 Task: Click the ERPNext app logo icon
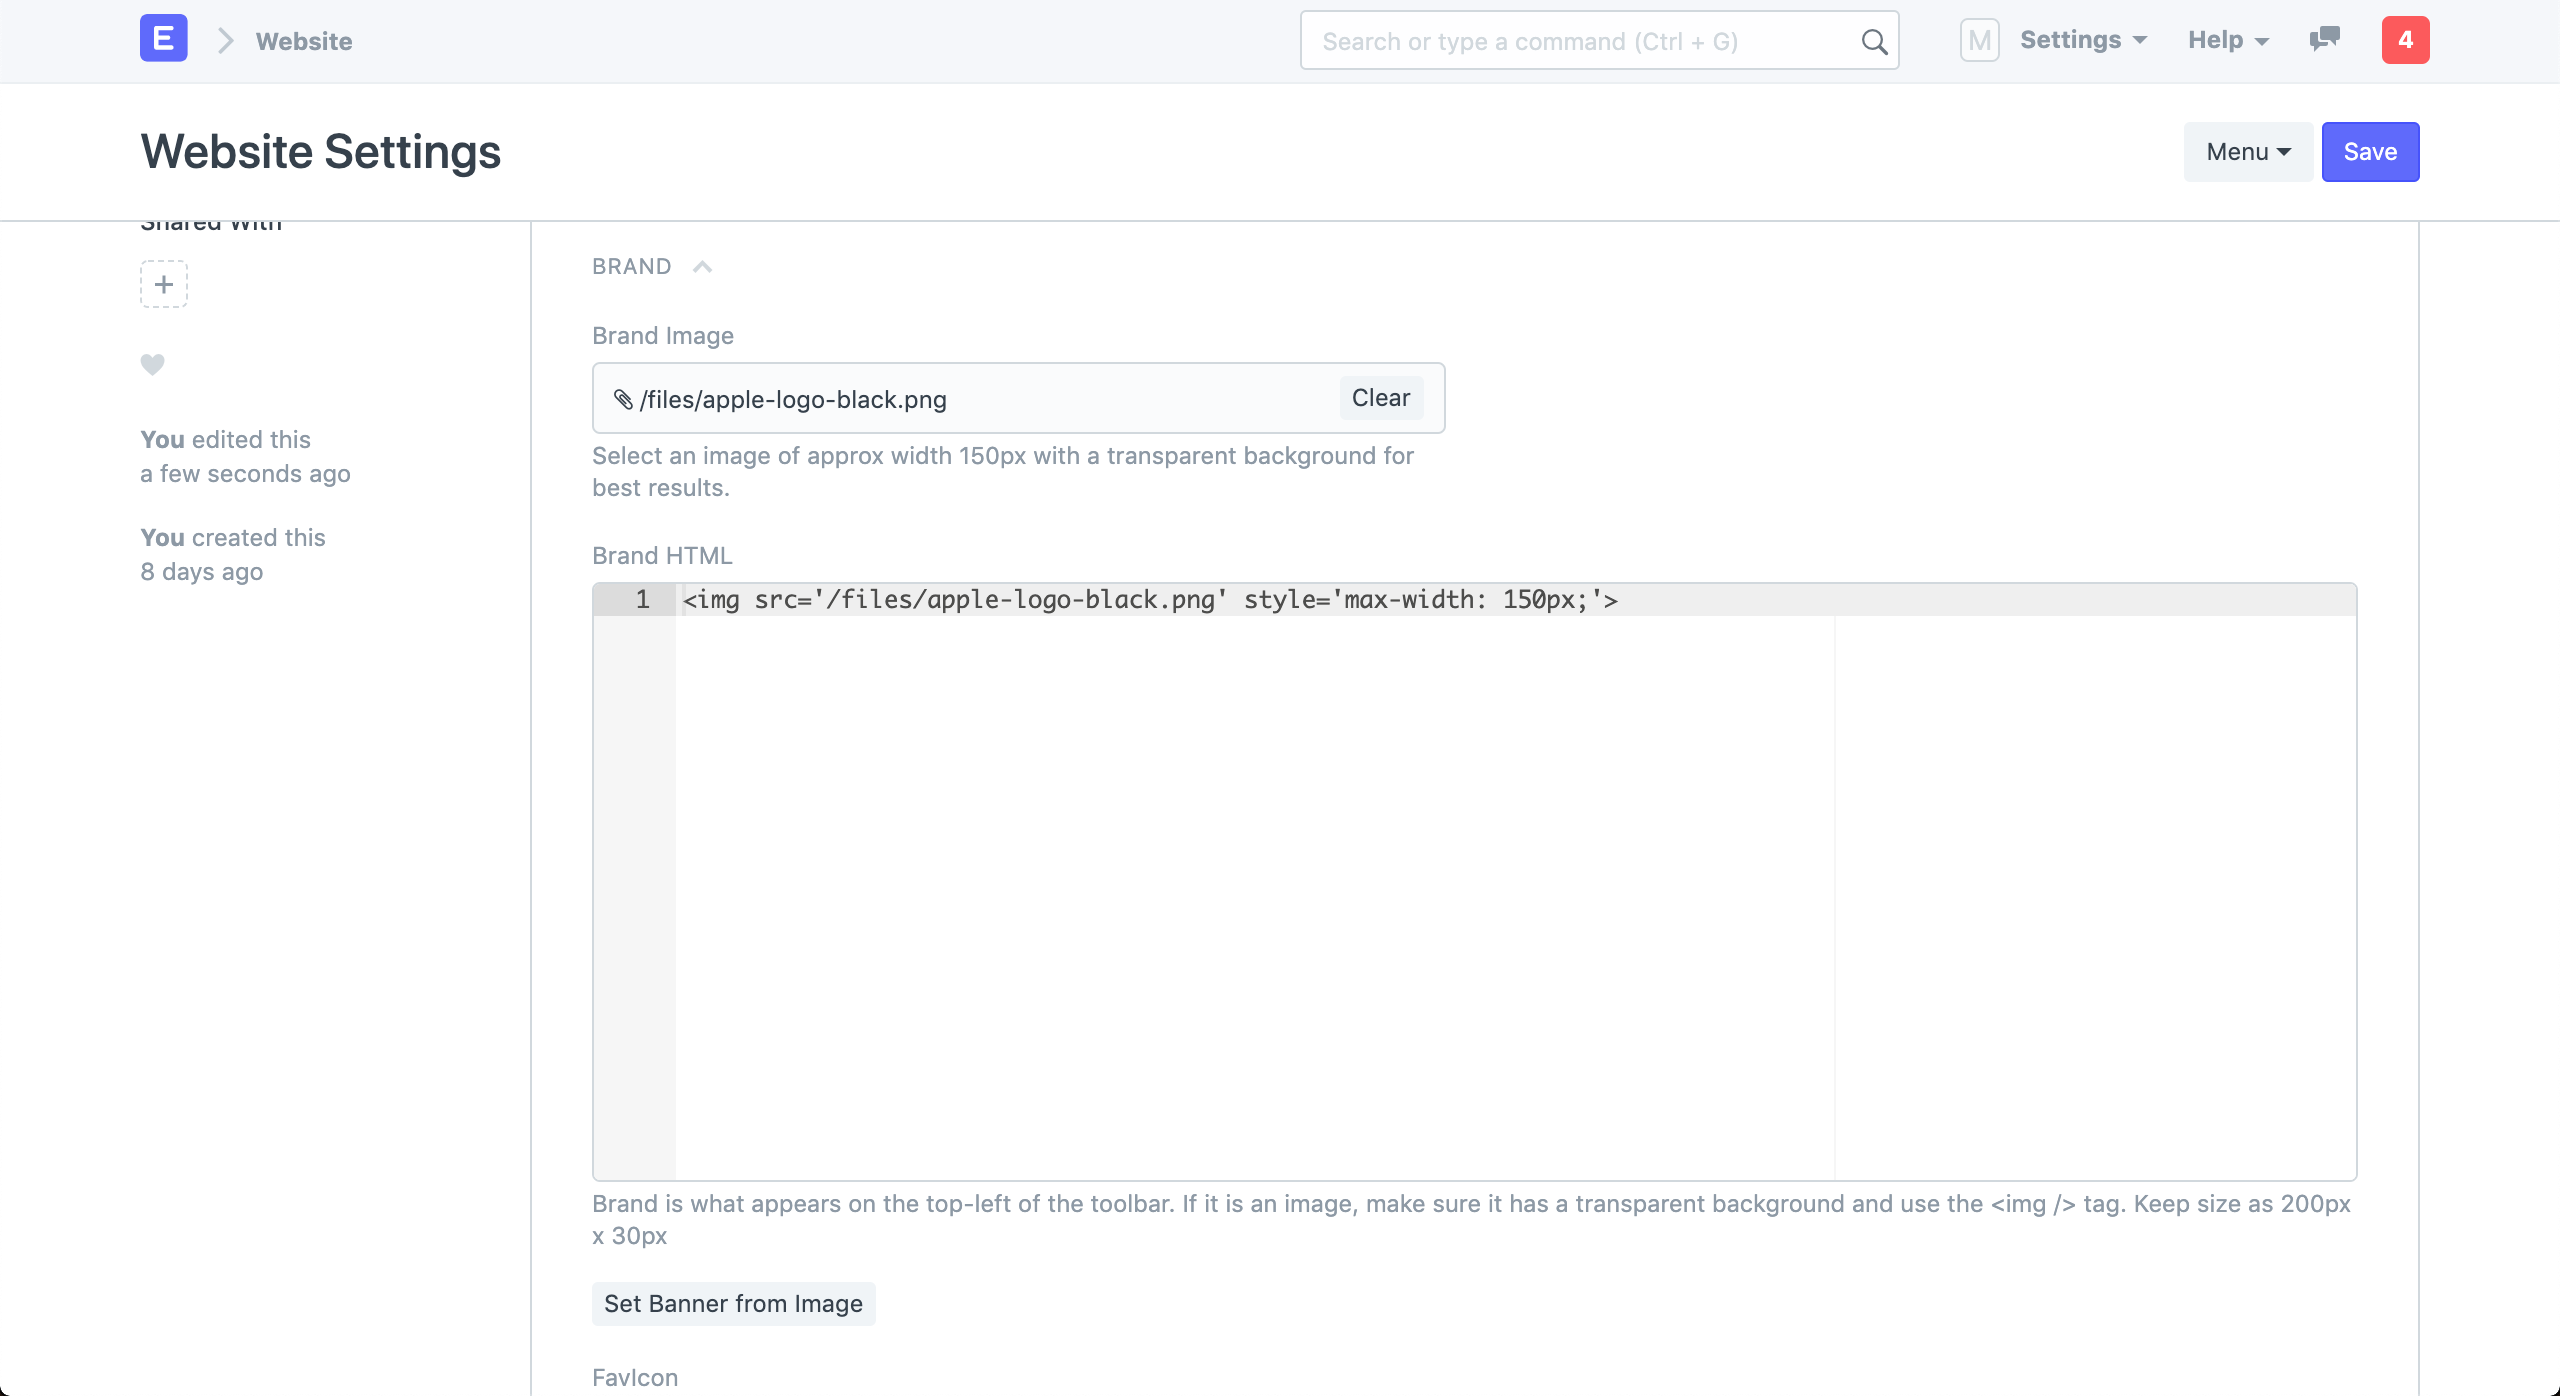coord(162,38)
